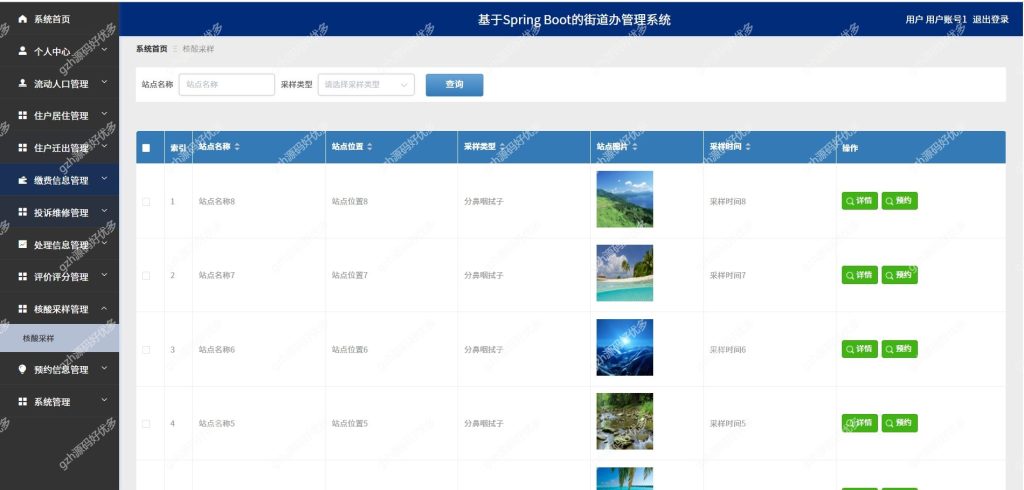This screenshot has width=1024, height=490.
Task: Click the grid icon beside 评价评分管理
Action: click(23, 276)
